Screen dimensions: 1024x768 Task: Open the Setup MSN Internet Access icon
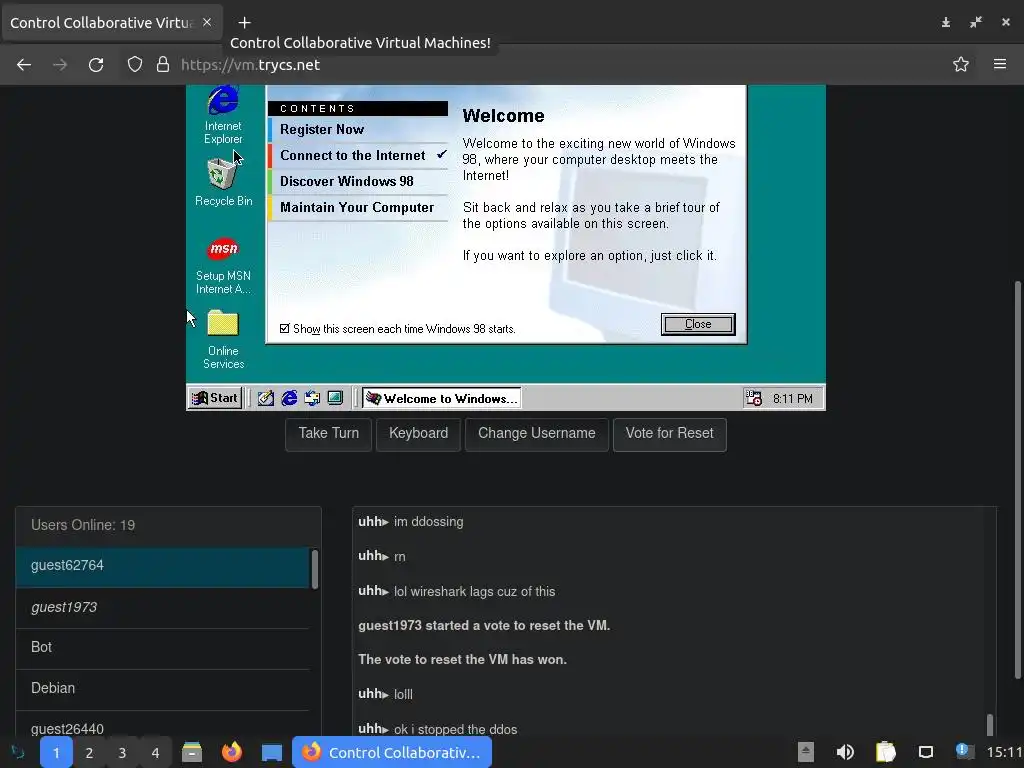tap(223, 264)
